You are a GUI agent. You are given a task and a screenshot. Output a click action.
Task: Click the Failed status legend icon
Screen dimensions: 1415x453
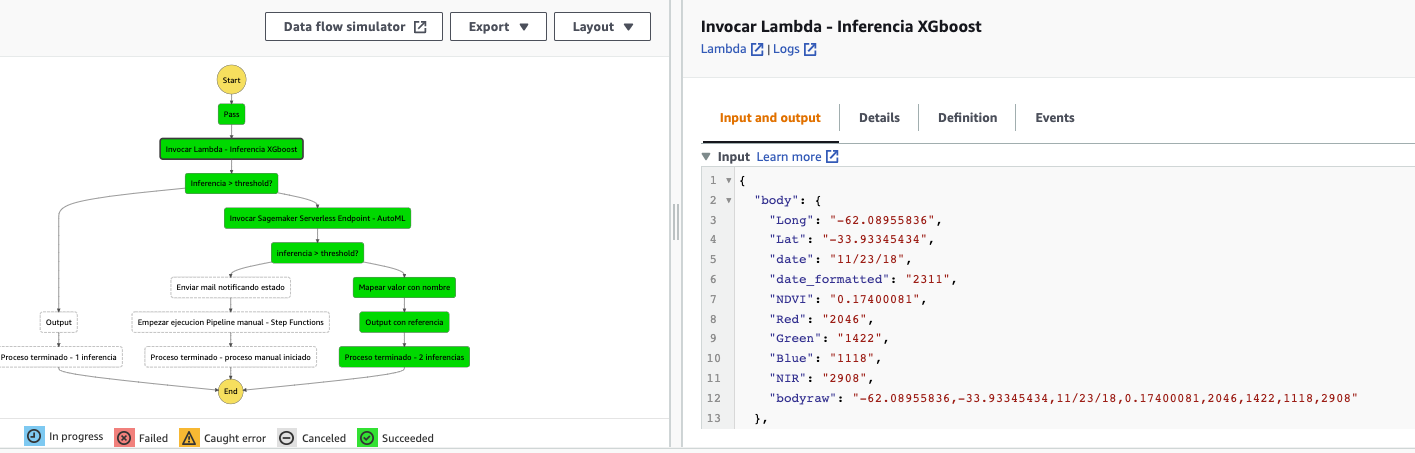click(124, 438)
